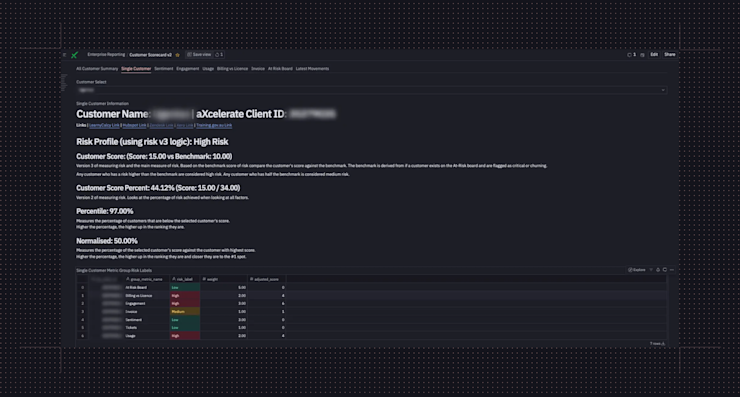Sort by the adjusted_score column header
Image resolution: width=740 pixels, height=397 pixels.
pyautogui.click(x=267, y=279)
